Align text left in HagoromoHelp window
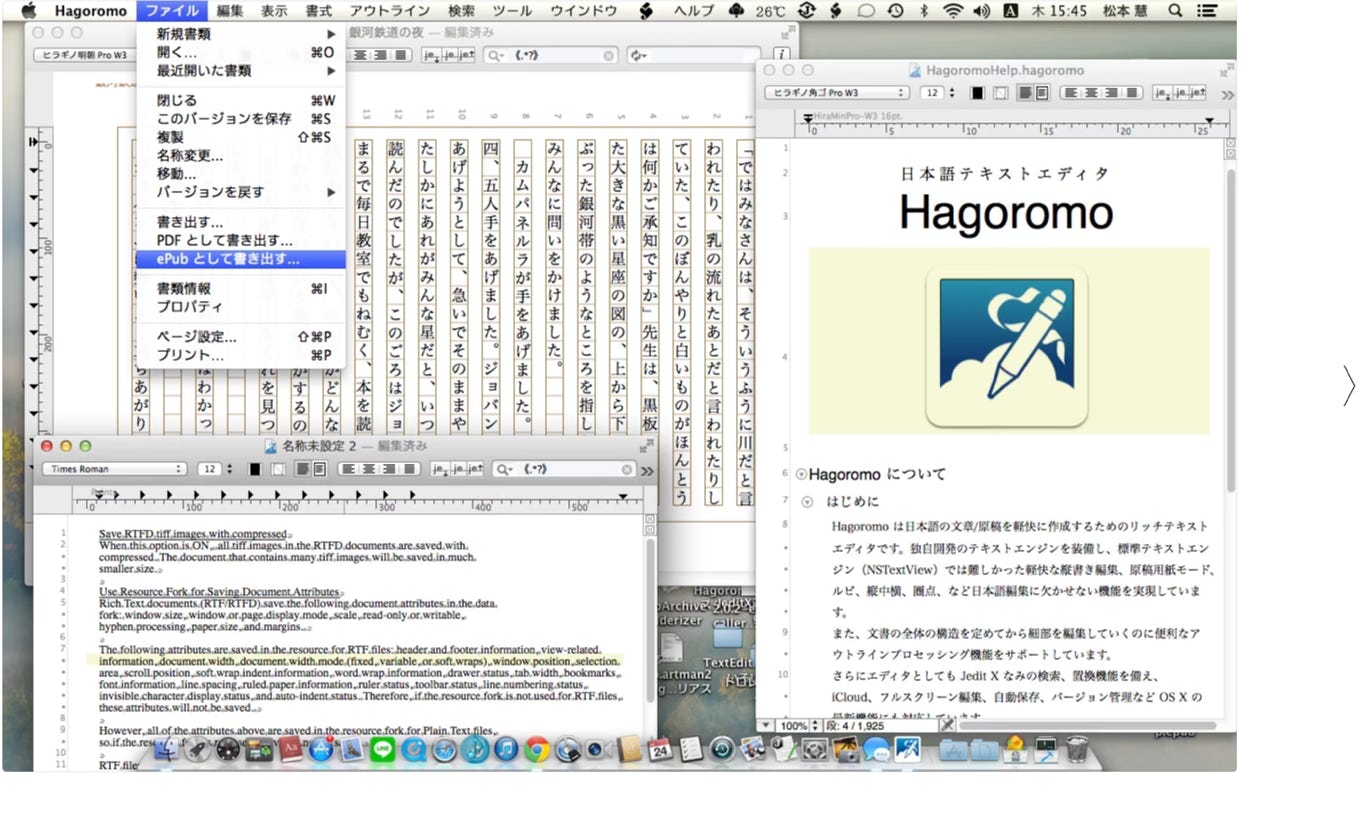The image size is (1362, 816). point(1070,93)
